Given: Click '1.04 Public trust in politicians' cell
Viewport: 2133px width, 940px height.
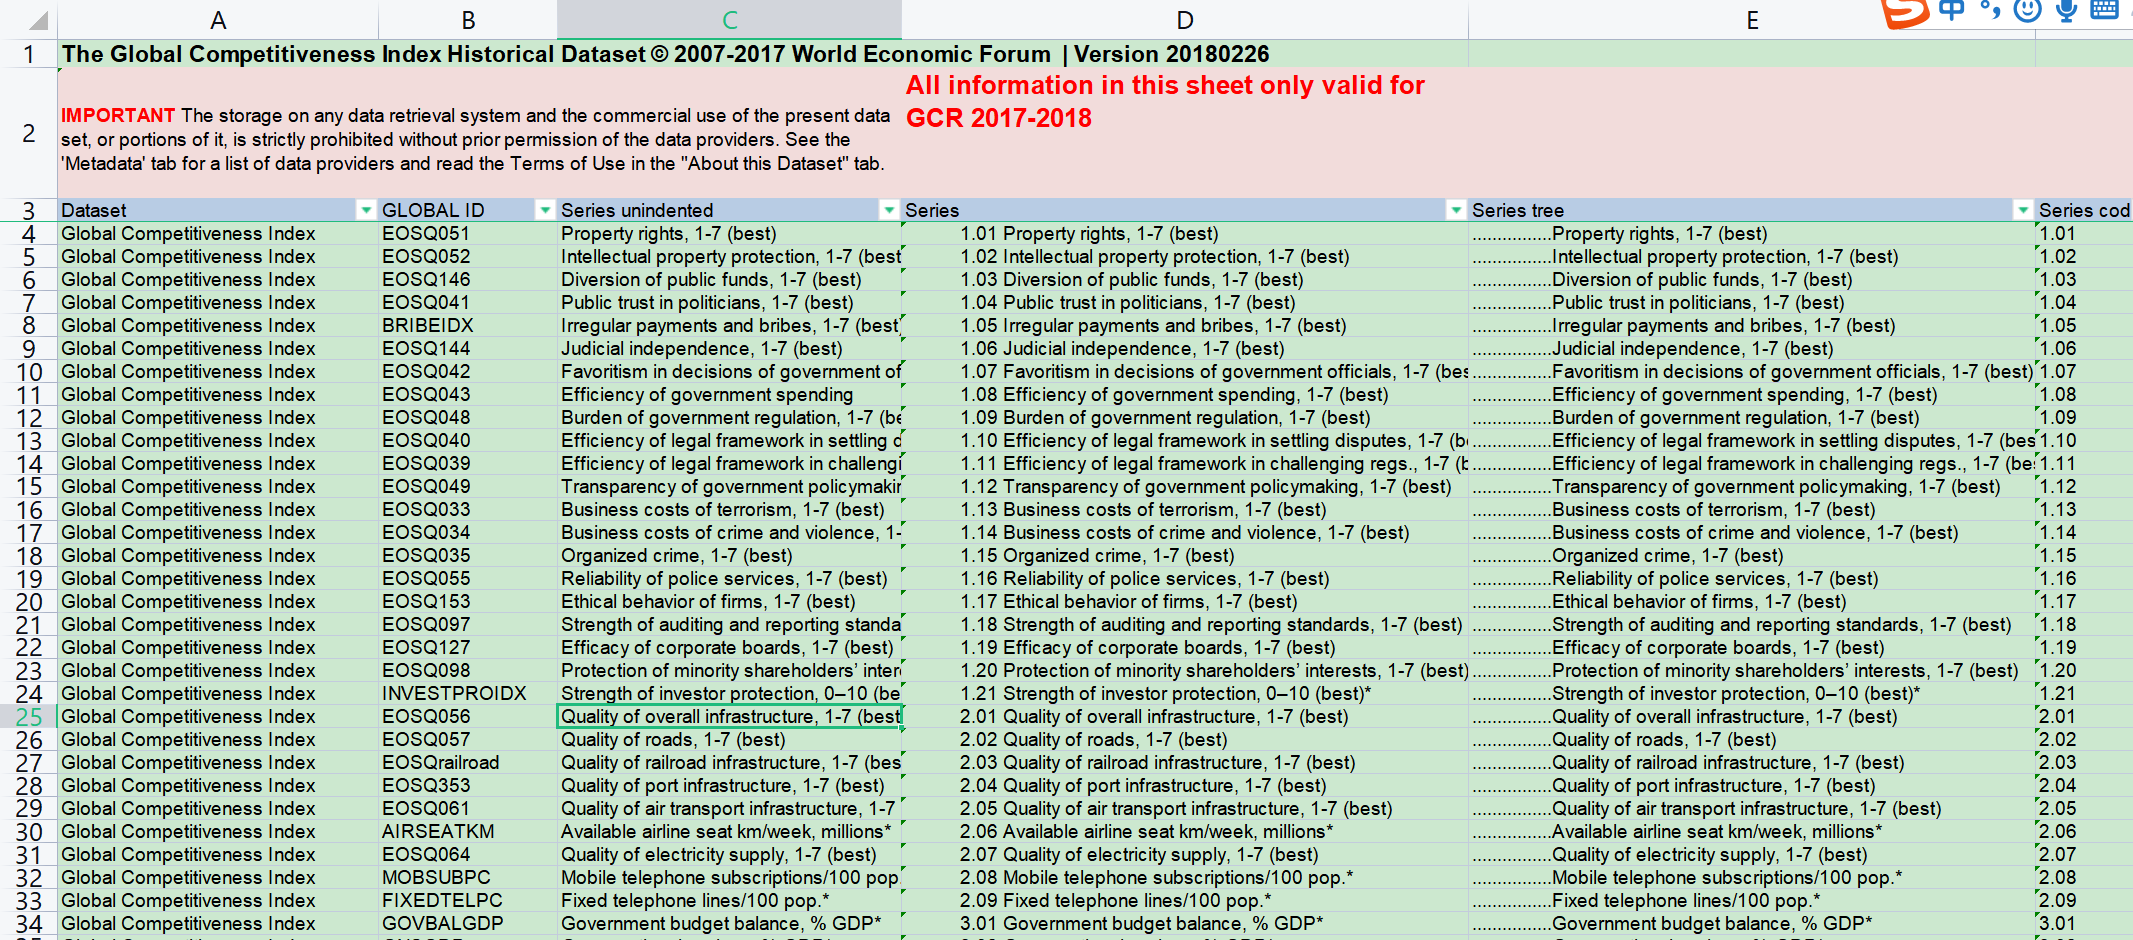Looking at the screenshot, I should (1185, 302).
